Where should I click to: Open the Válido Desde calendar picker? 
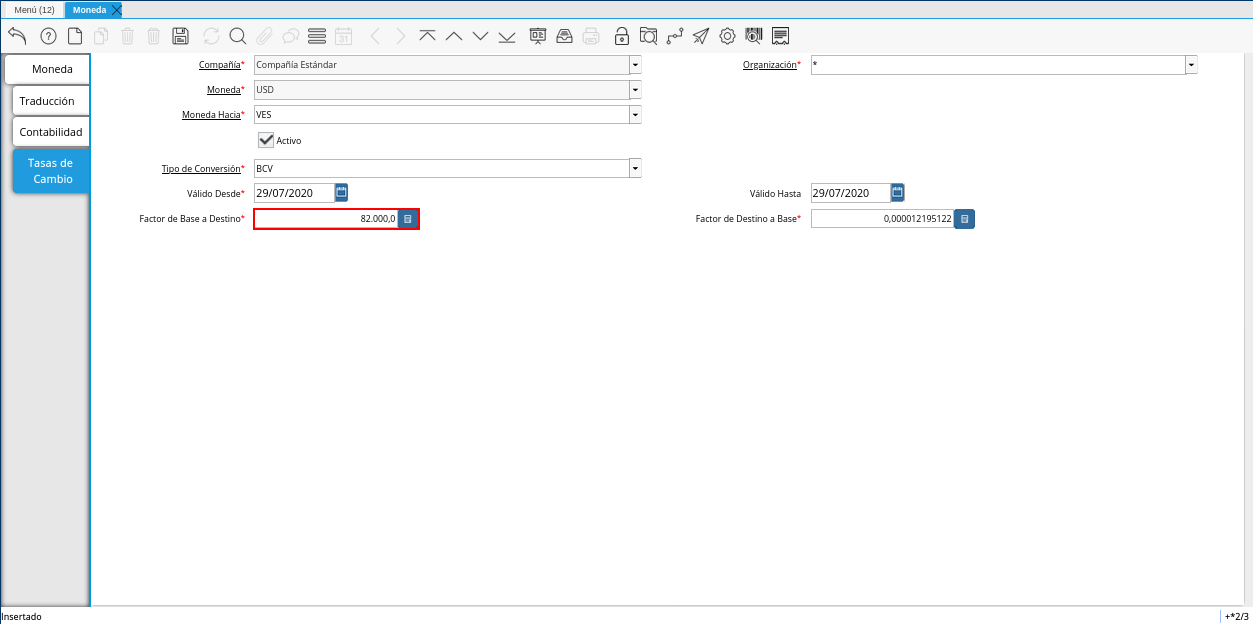pyautogui.click(x=341, y=192)
